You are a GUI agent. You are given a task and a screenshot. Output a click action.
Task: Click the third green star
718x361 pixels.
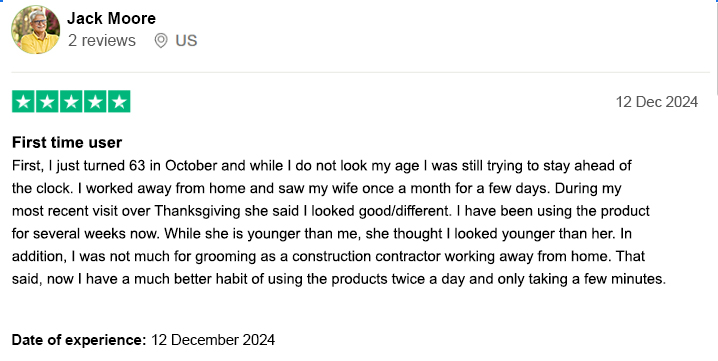pos(71,101)
